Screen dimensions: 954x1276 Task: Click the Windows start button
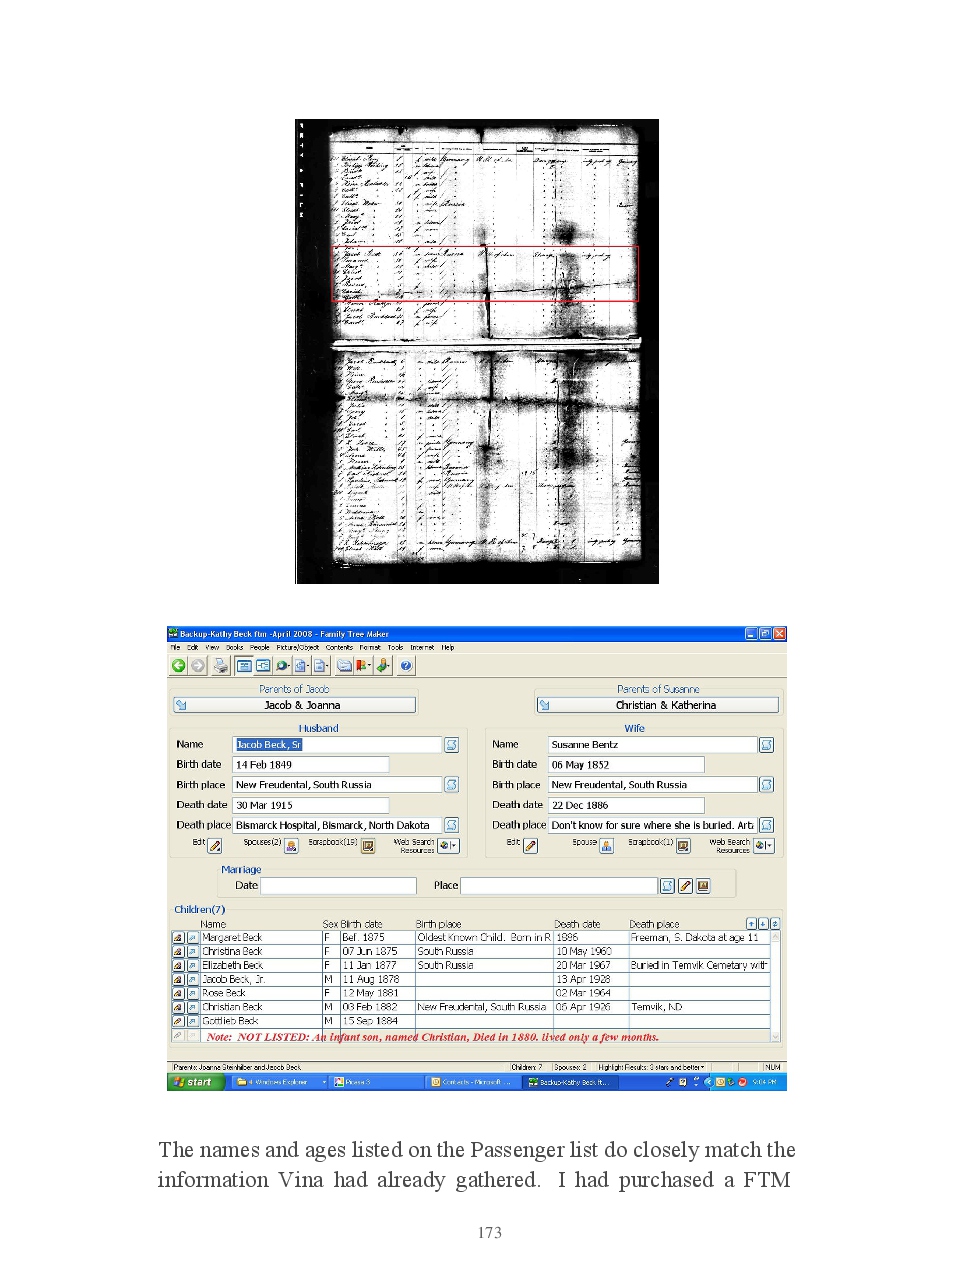point(193,1082)
